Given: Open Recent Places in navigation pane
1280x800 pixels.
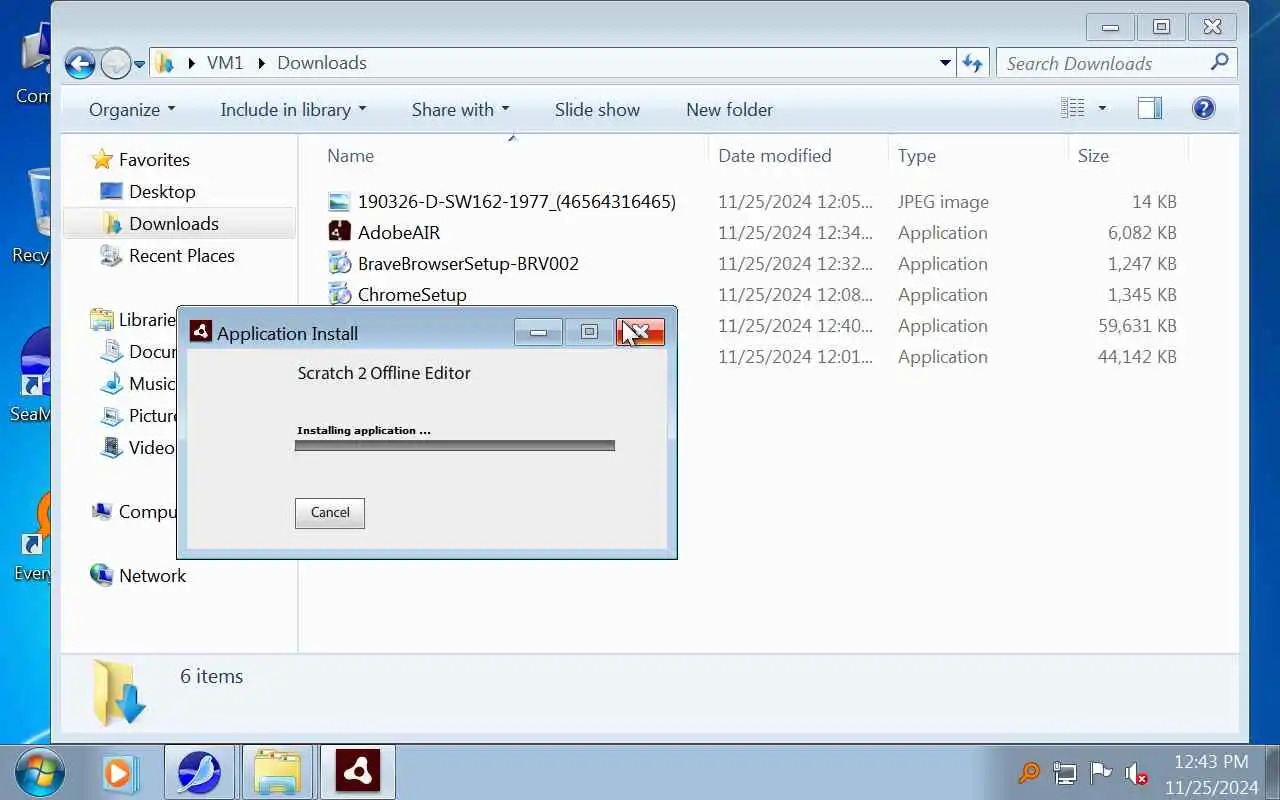Looking at the screenshot, I should tap(181, 256).
